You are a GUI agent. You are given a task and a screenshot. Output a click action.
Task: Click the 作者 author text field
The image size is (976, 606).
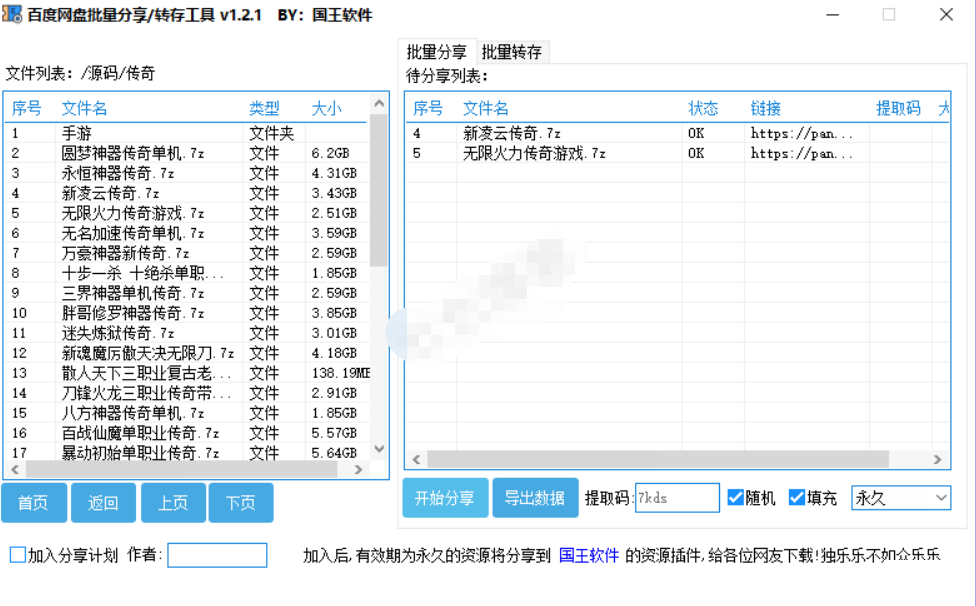click(217, 555)
